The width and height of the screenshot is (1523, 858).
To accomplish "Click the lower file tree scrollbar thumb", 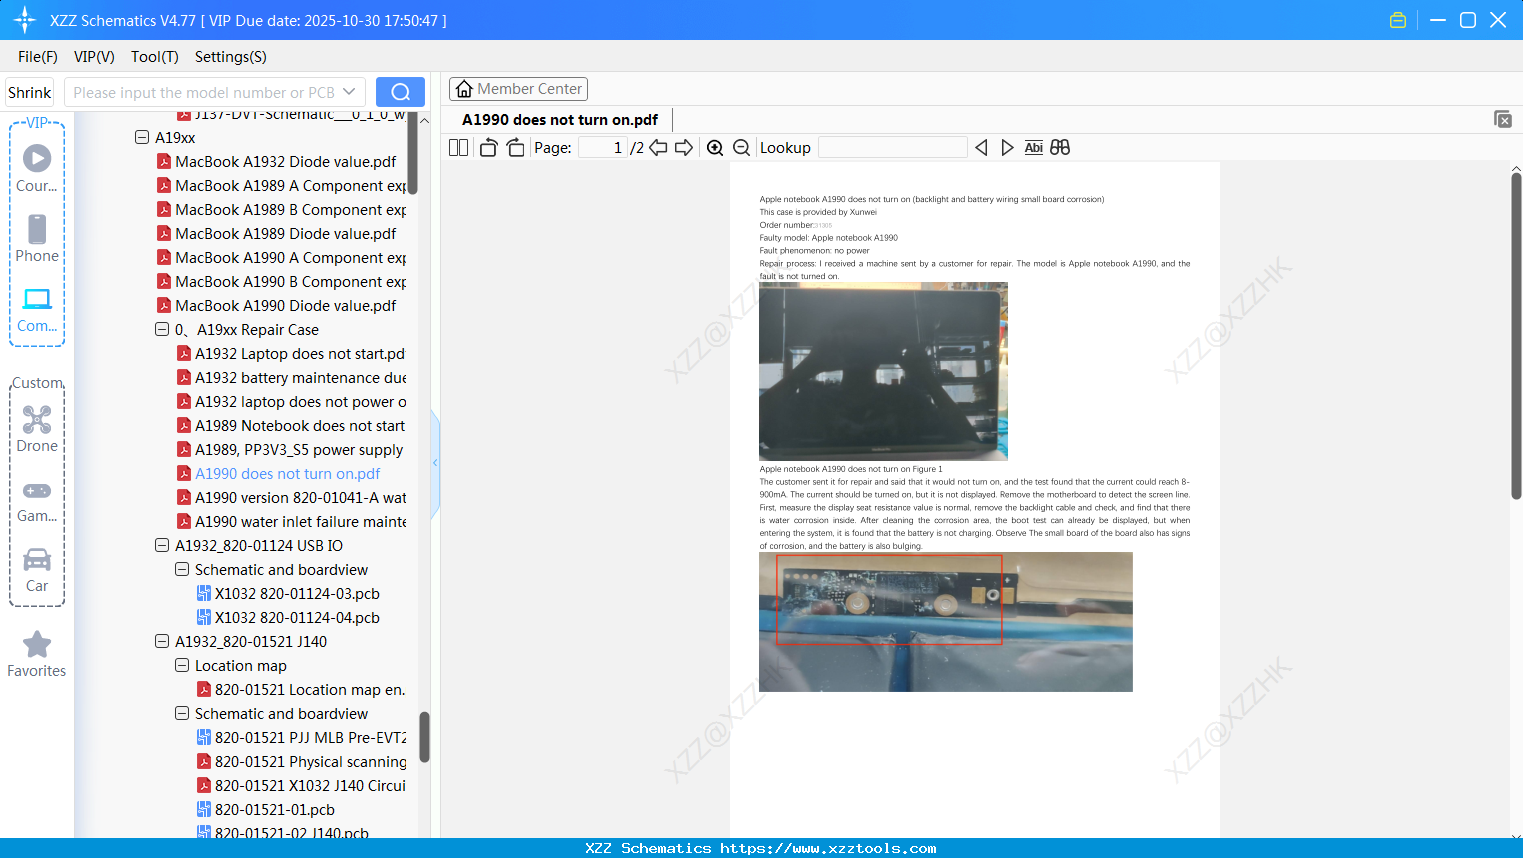I will pos(424,737).
